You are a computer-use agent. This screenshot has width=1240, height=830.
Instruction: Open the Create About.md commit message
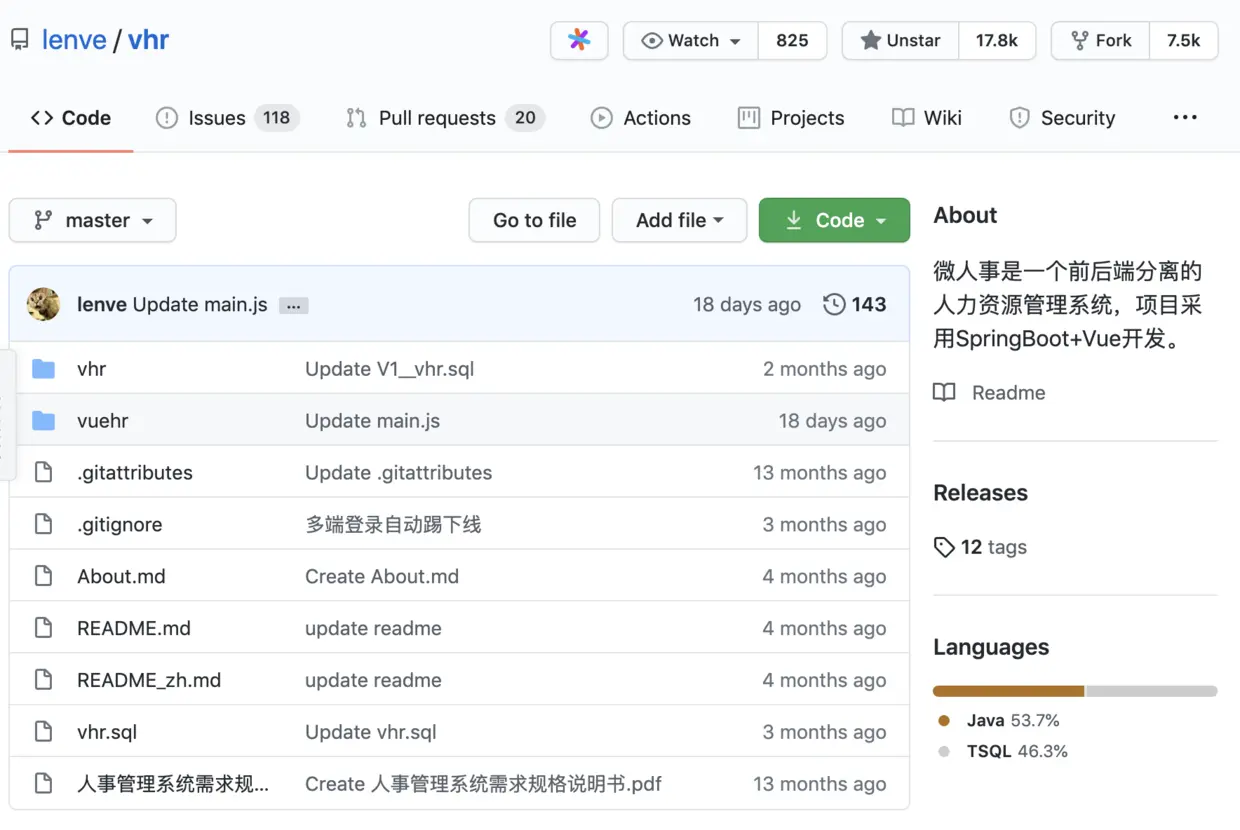(382, 577)
